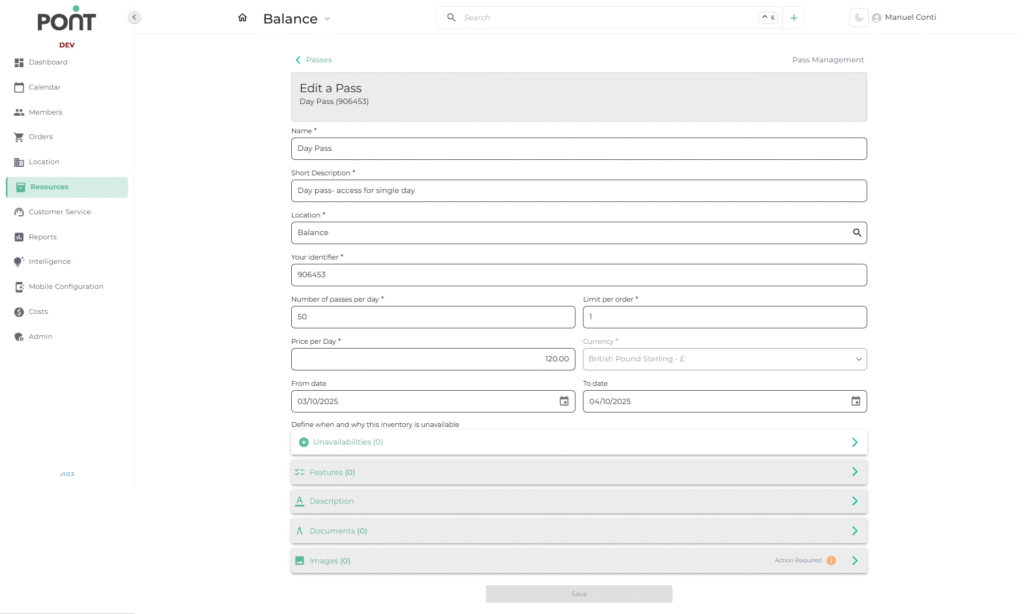Expand the Features (0) section

click(x=578, y=472)
